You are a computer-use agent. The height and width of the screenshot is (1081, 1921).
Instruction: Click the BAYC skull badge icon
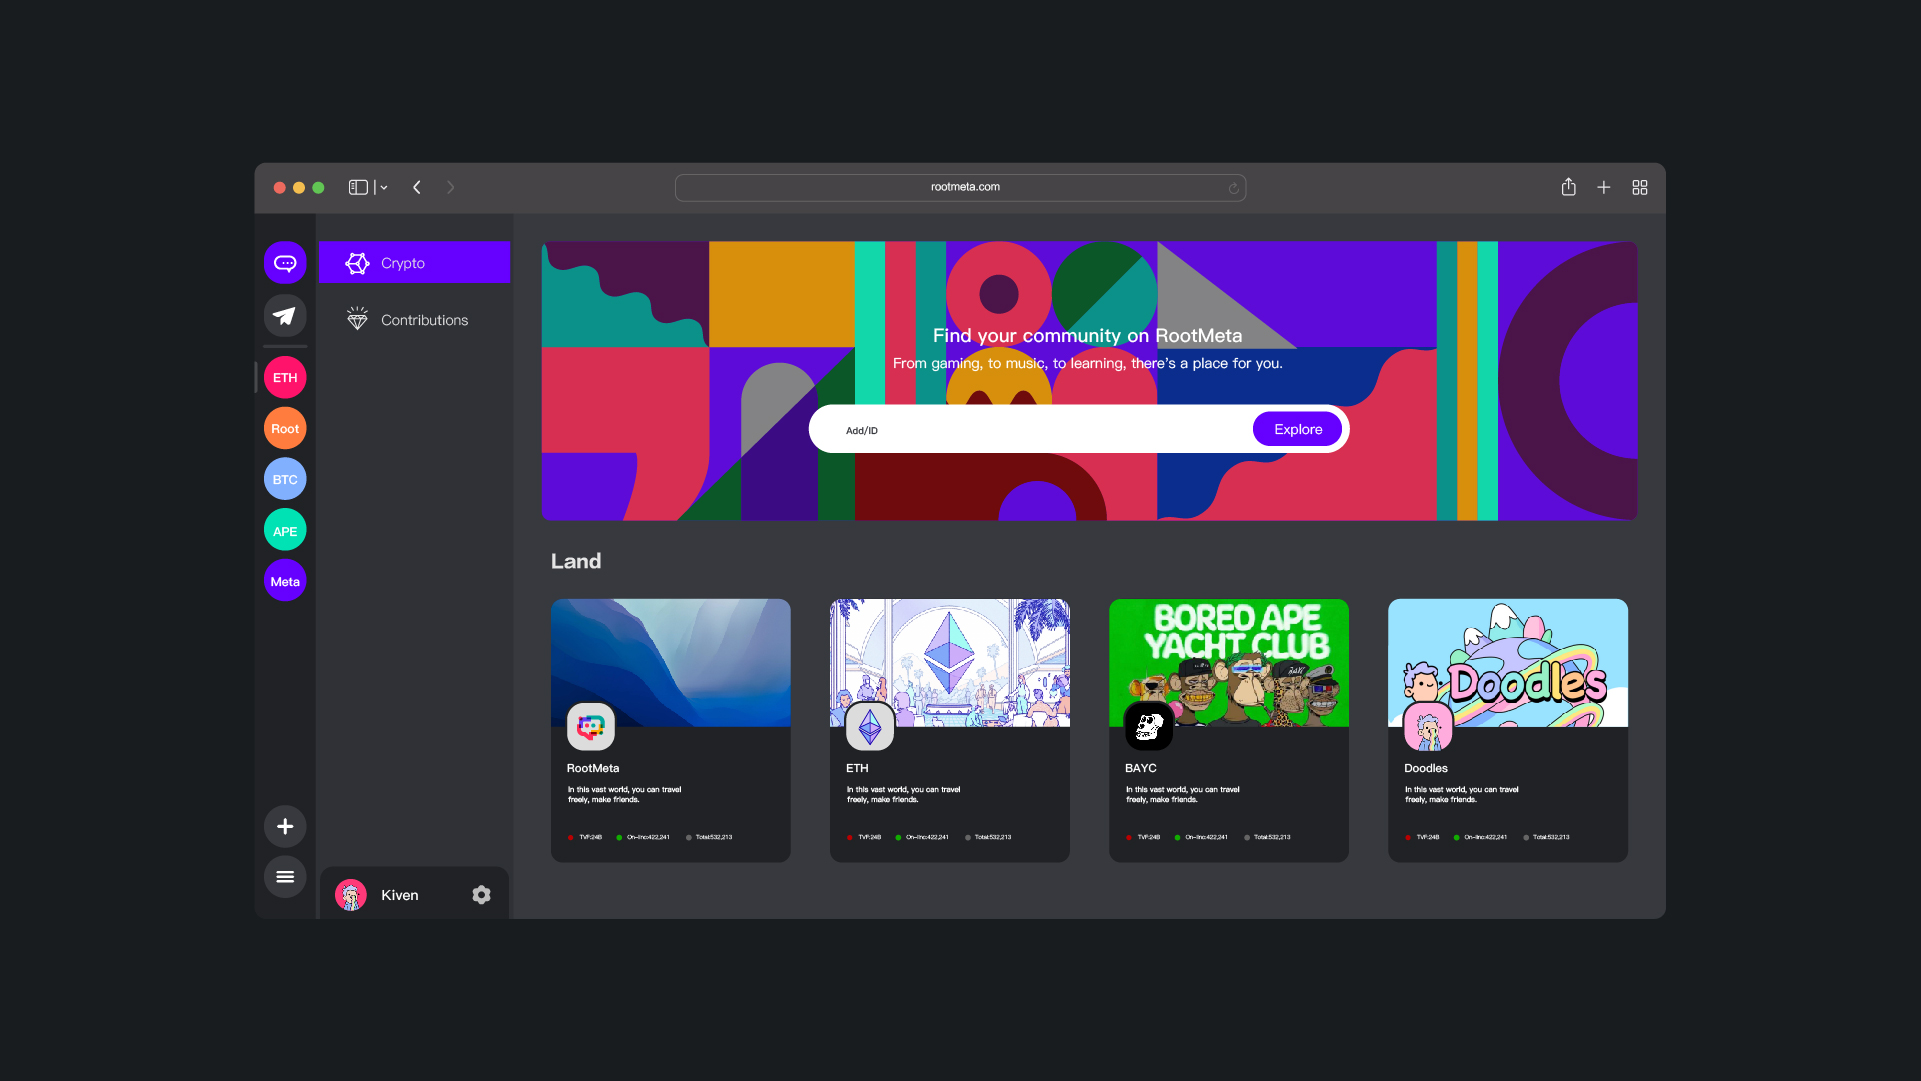coord(1149,727)
